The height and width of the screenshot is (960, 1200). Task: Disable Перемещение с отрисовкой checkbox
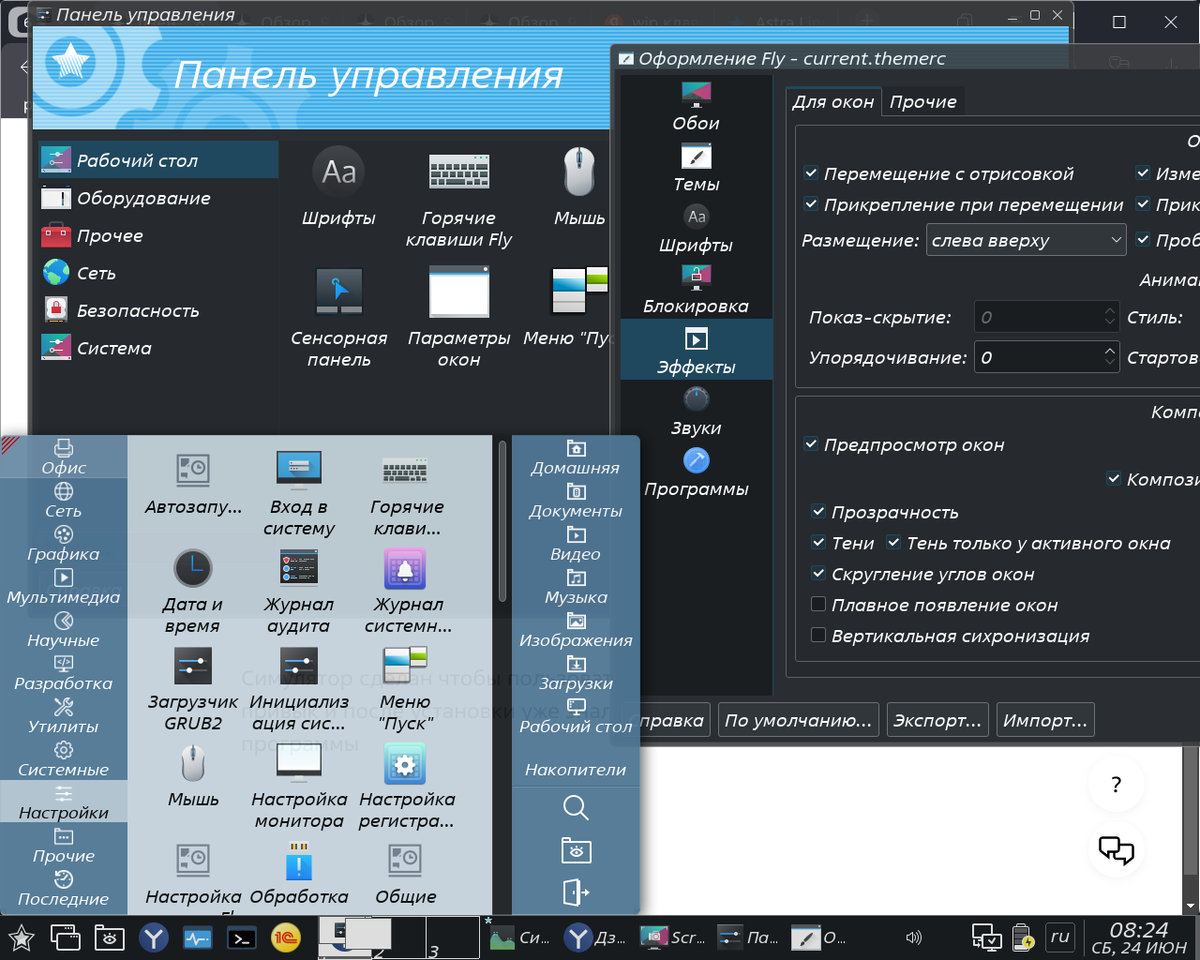tap(811, 174)
